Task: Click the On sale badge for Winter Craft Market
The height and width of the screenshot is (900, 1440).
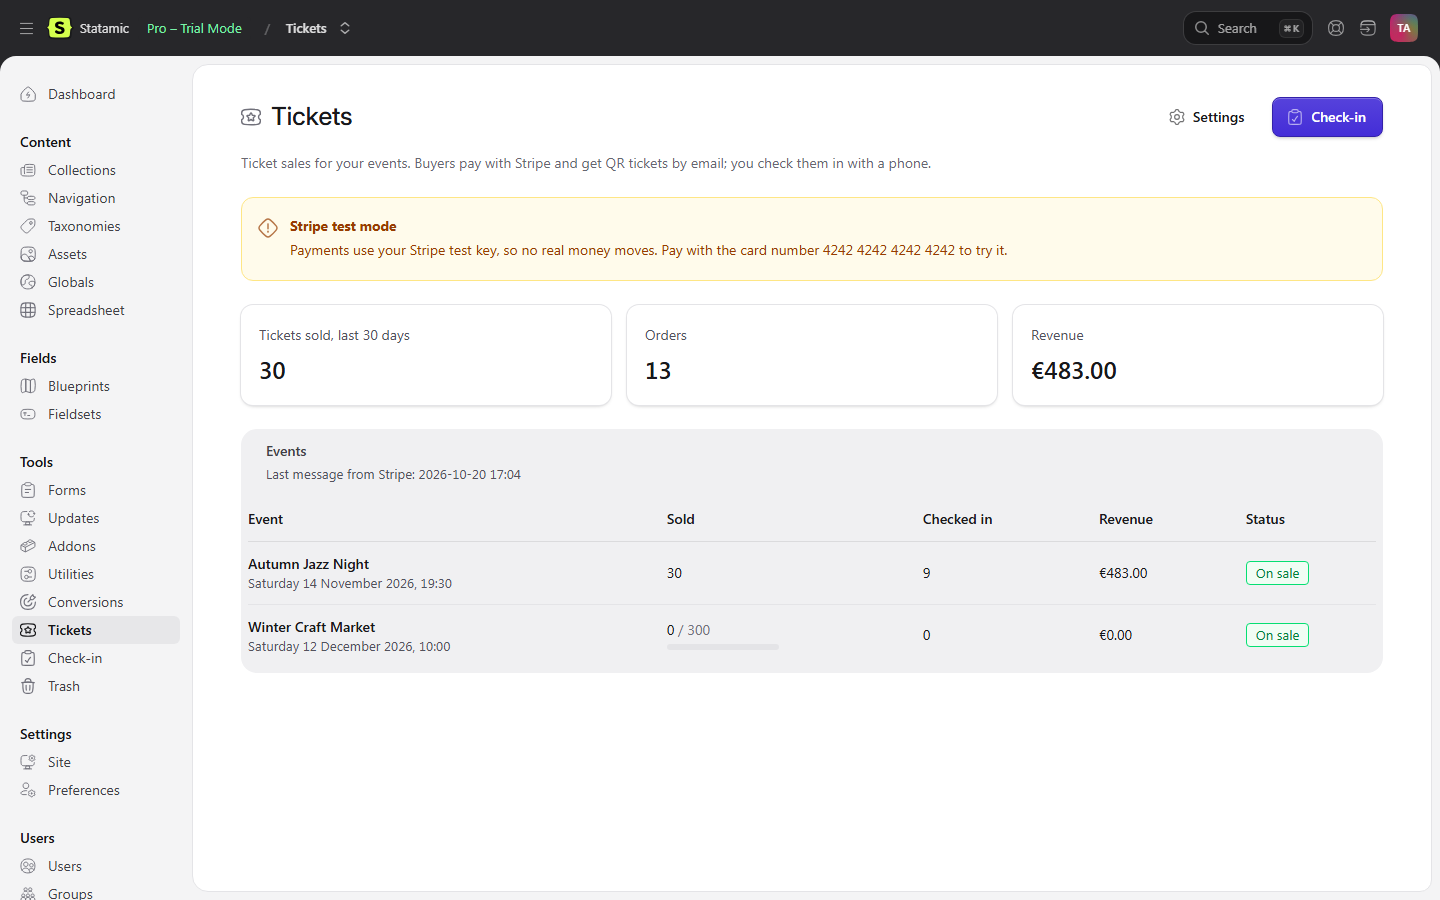Action: pyautogui.click(x=1277, y=635)
